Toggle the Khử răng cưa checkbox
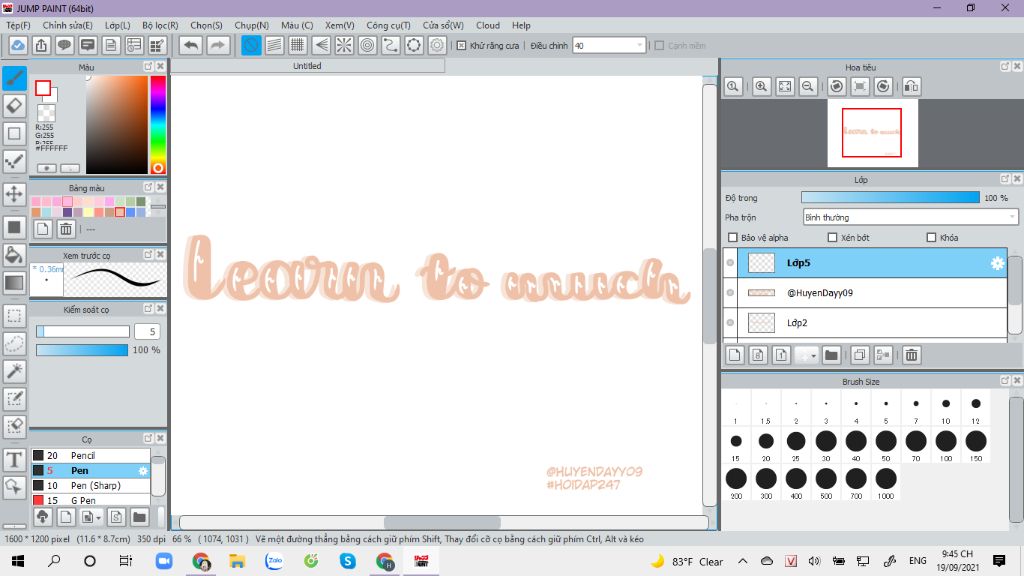 (x=462, y=46)
